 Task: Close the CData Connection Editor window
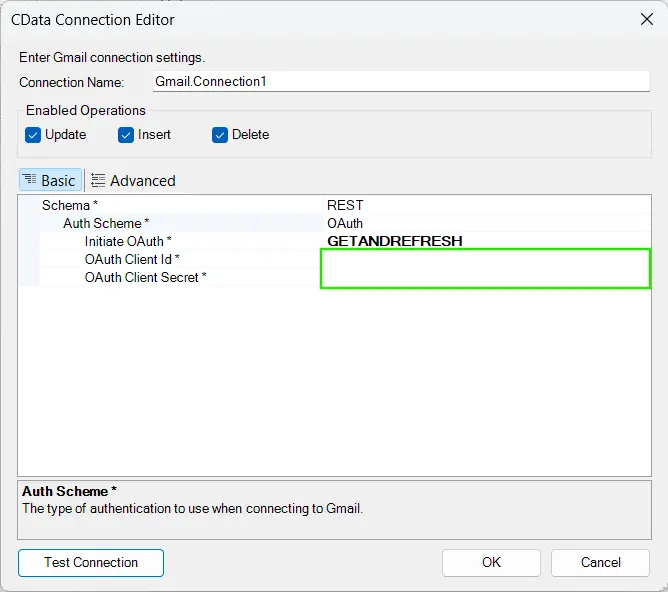[645, 18]
